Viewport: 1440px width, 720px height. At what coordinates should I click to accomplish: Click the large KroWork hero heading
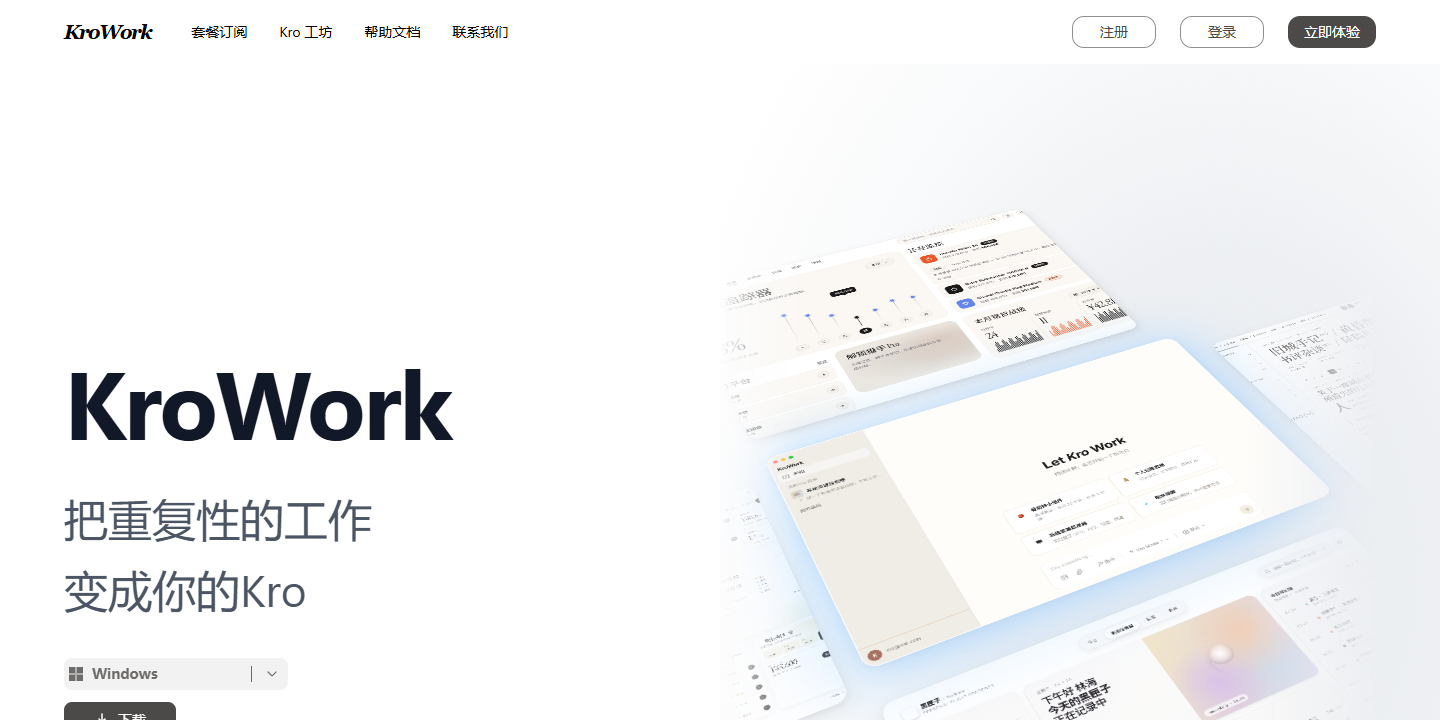tap(259, 408)
